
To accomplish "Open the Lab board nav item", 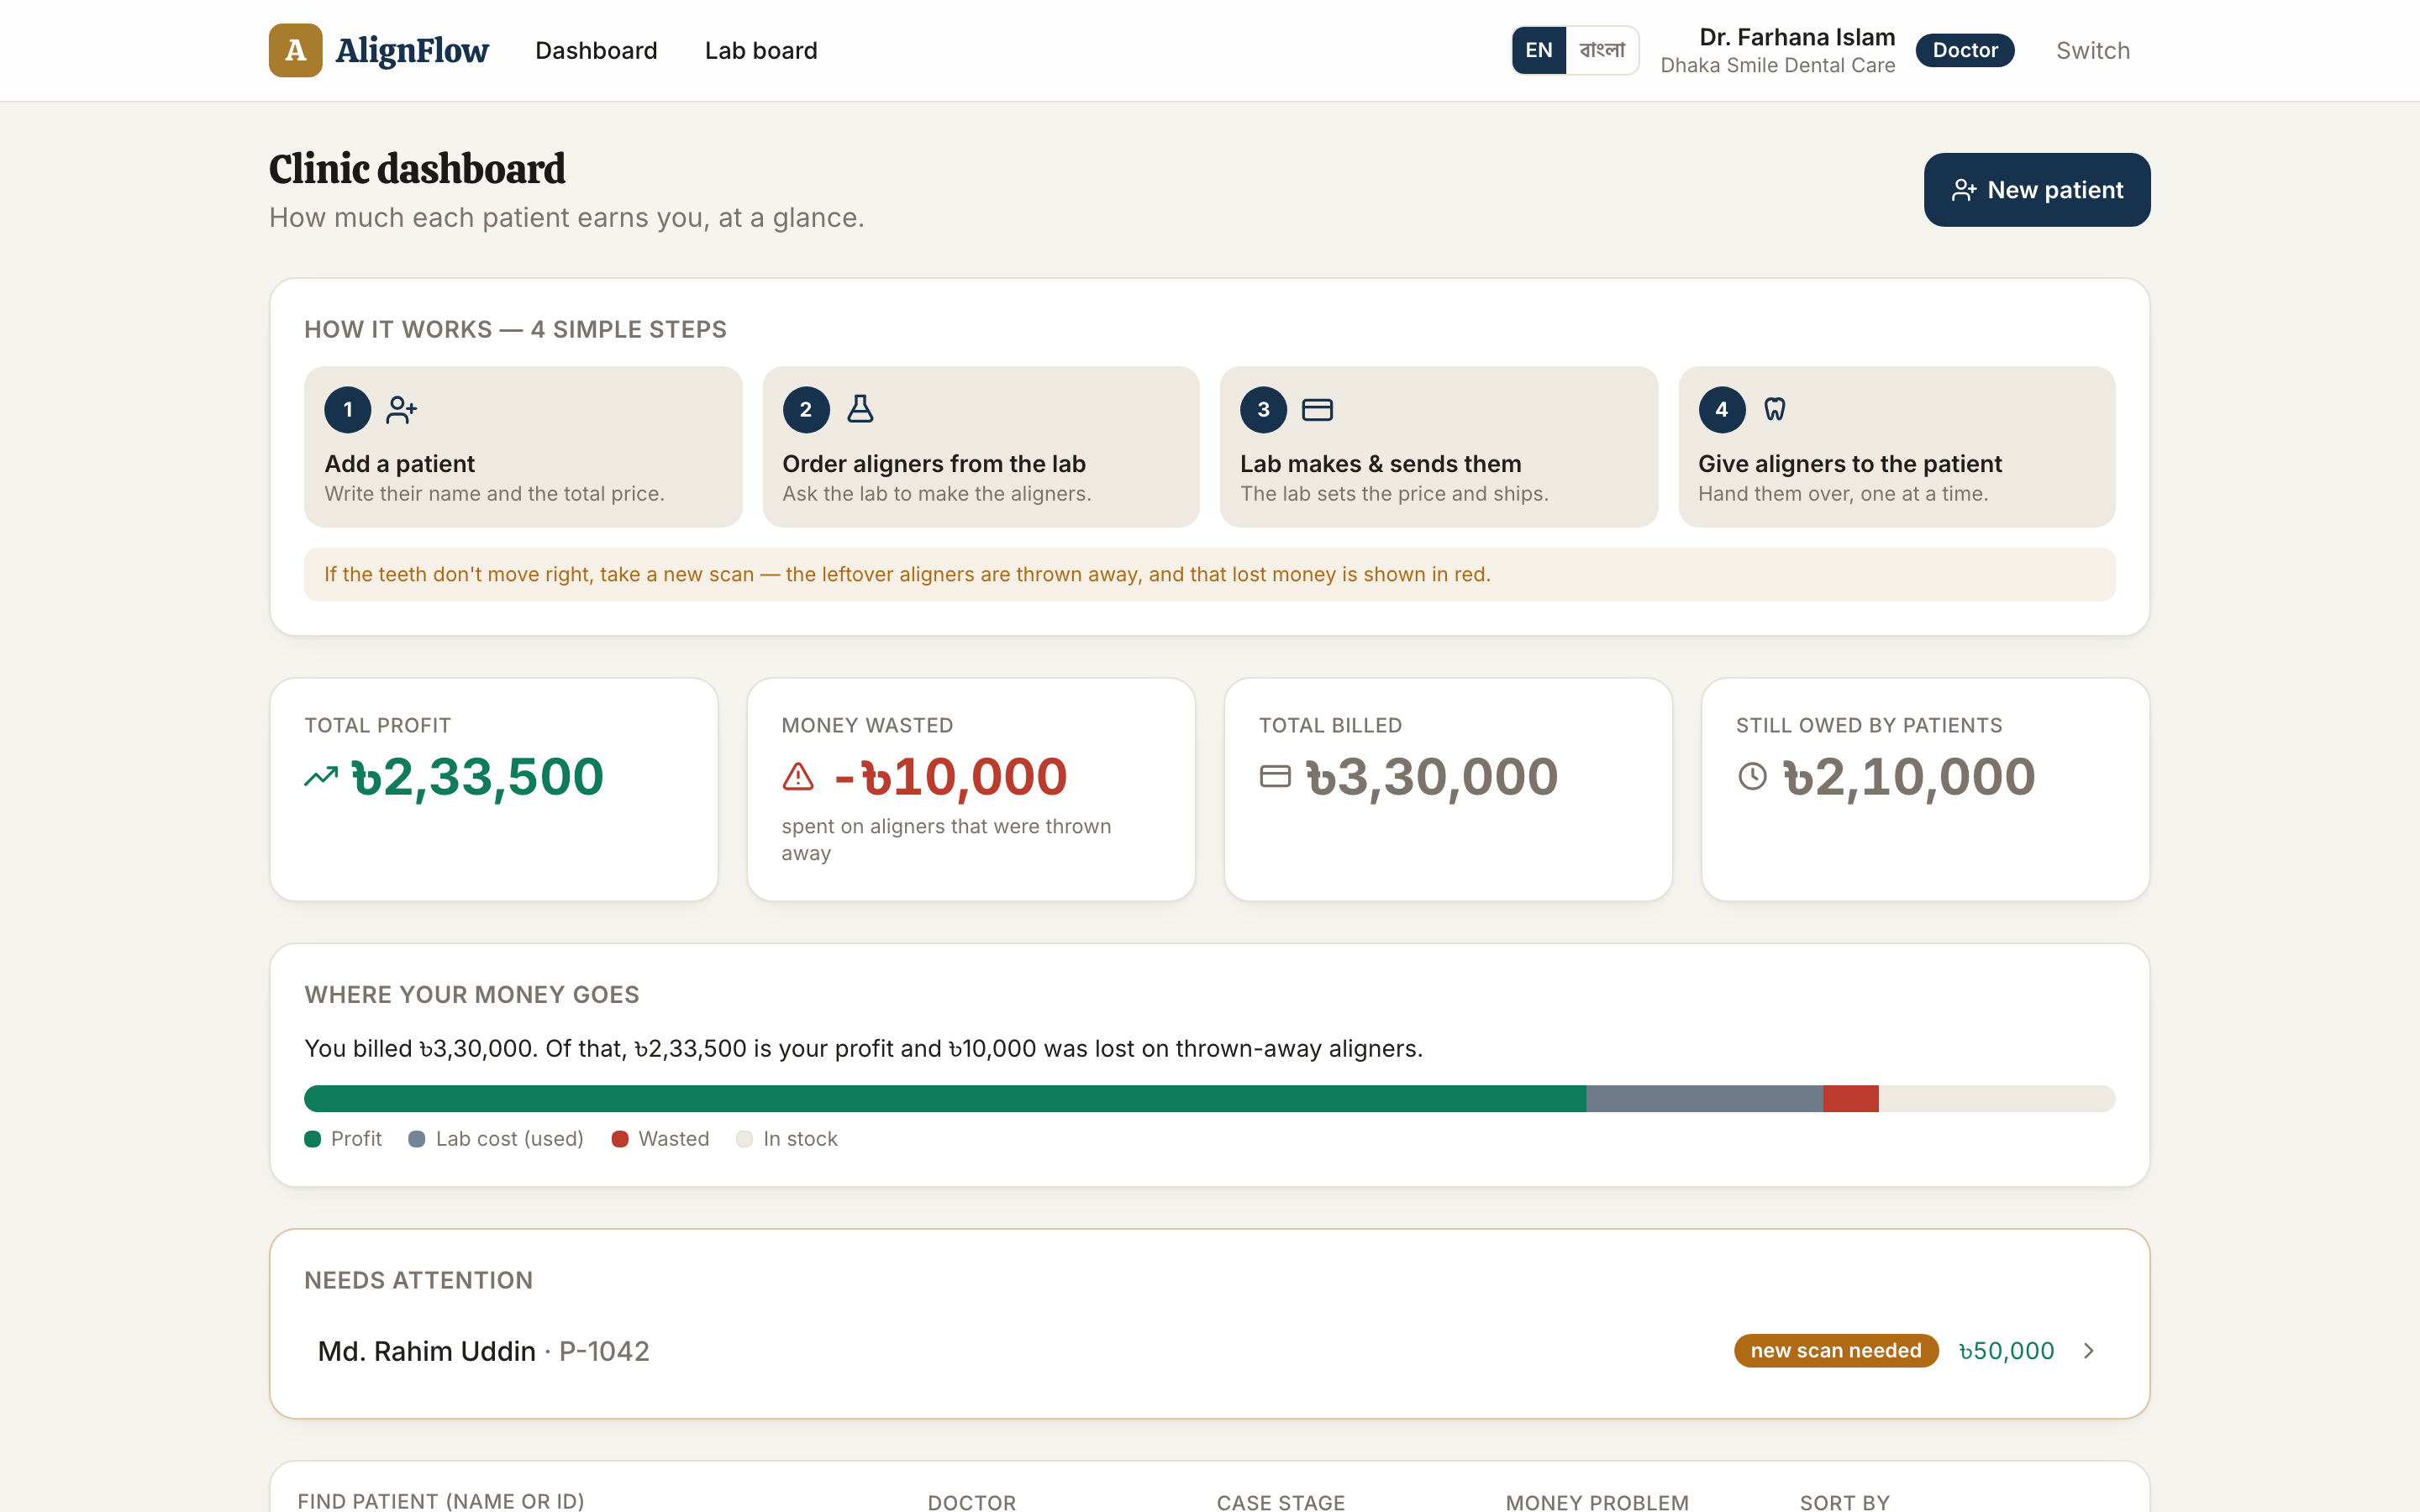I will click(x=761, y=50).
